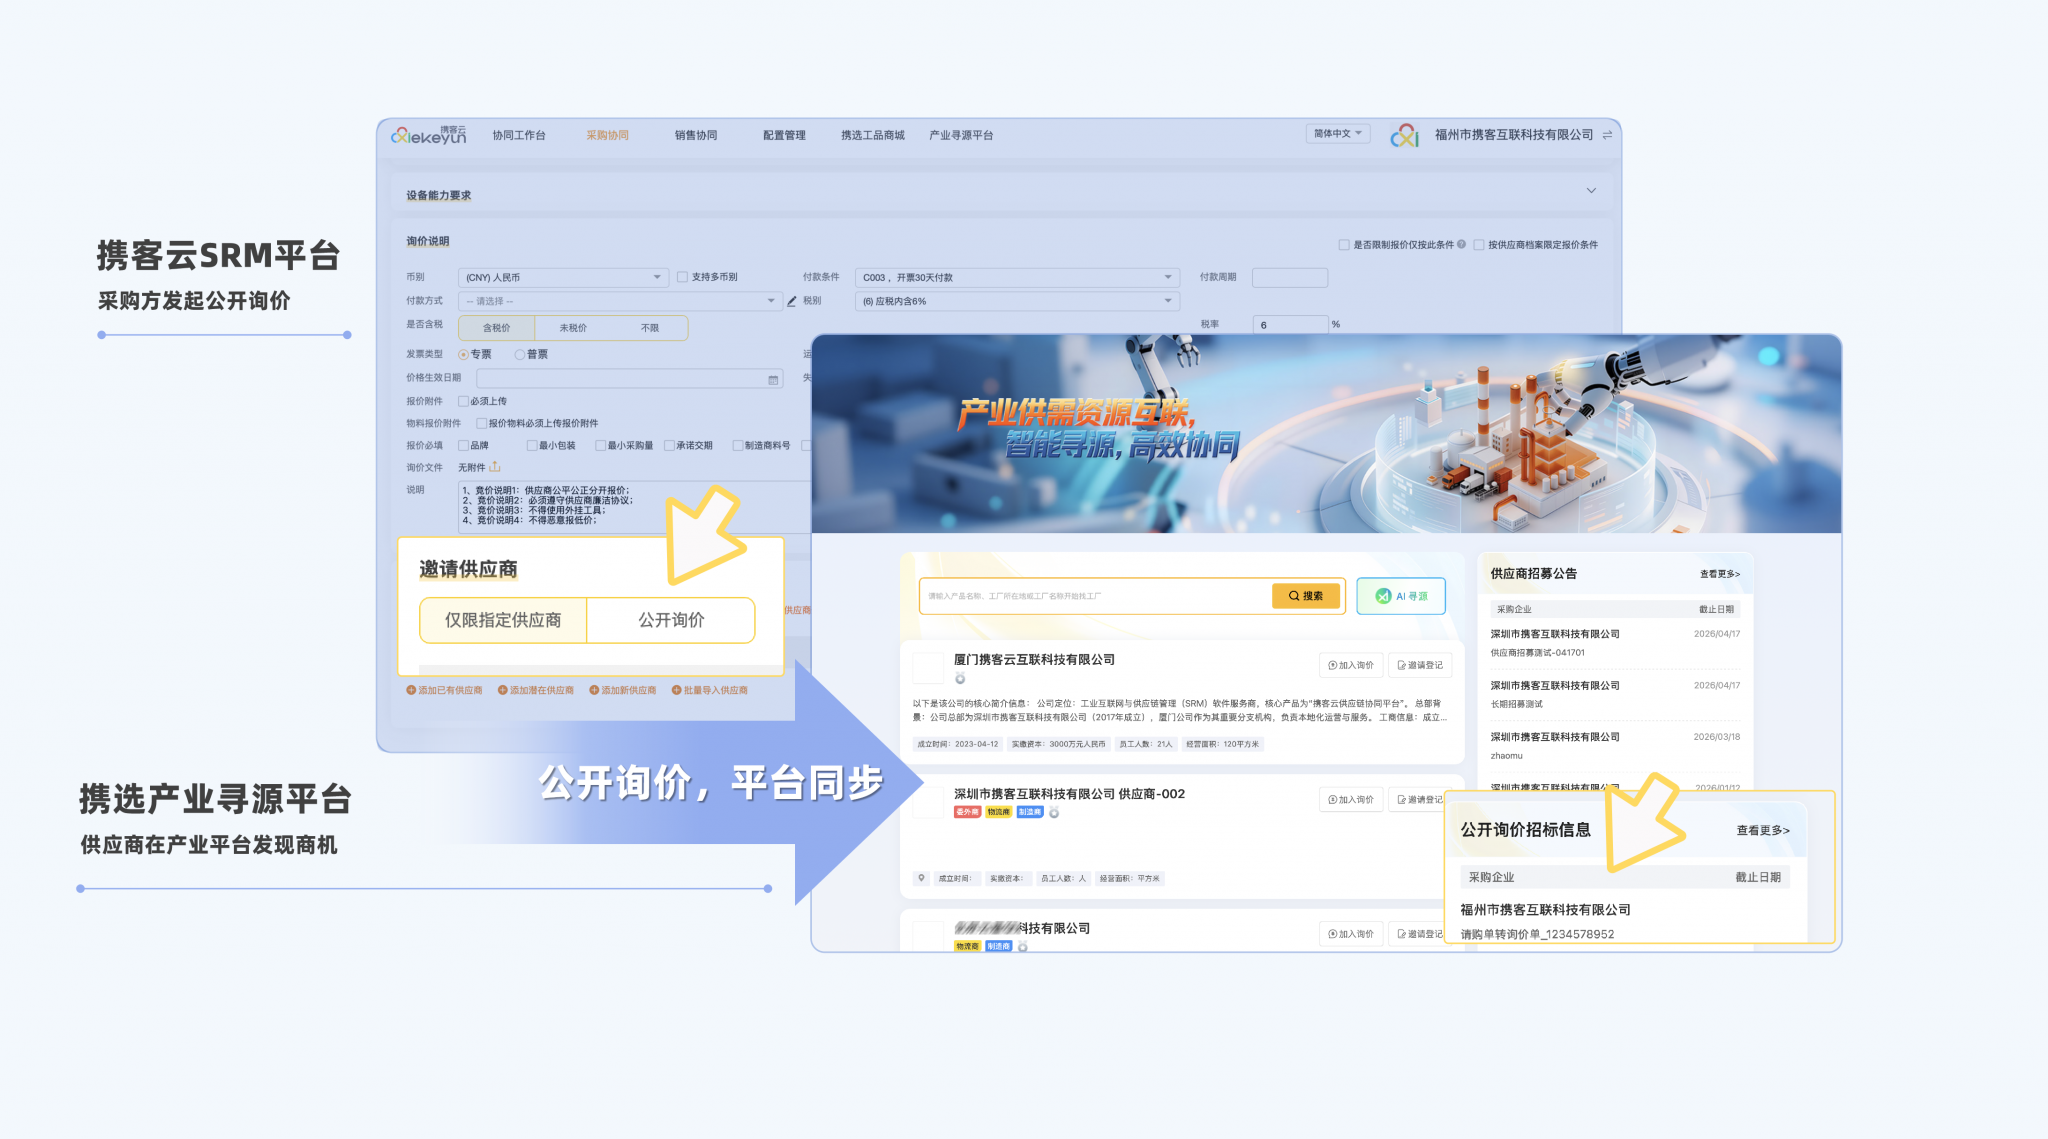Open the 币别 (CNY) 人民币 dropdown
The width and height of the screenshot is (2048, 1139).
pos(563,277)
